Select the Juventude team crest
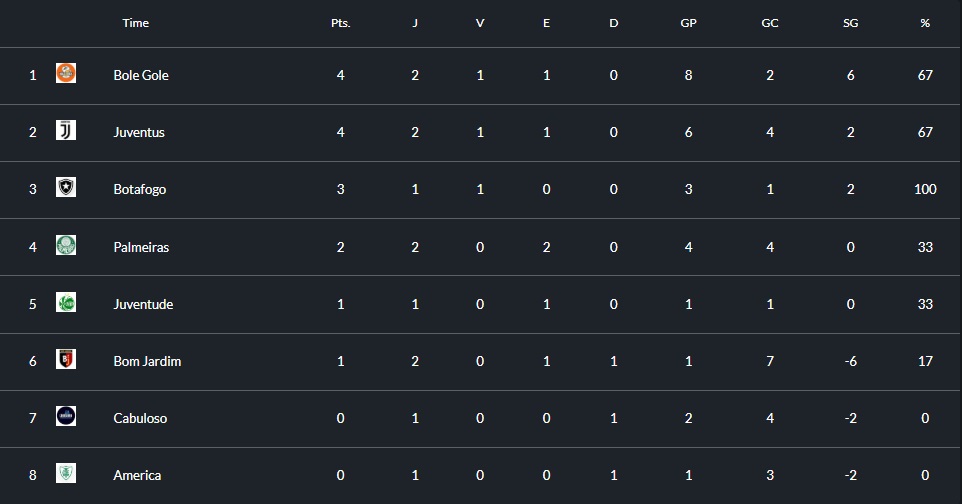Screen dimensions: 962x504 tap(66, 302)
